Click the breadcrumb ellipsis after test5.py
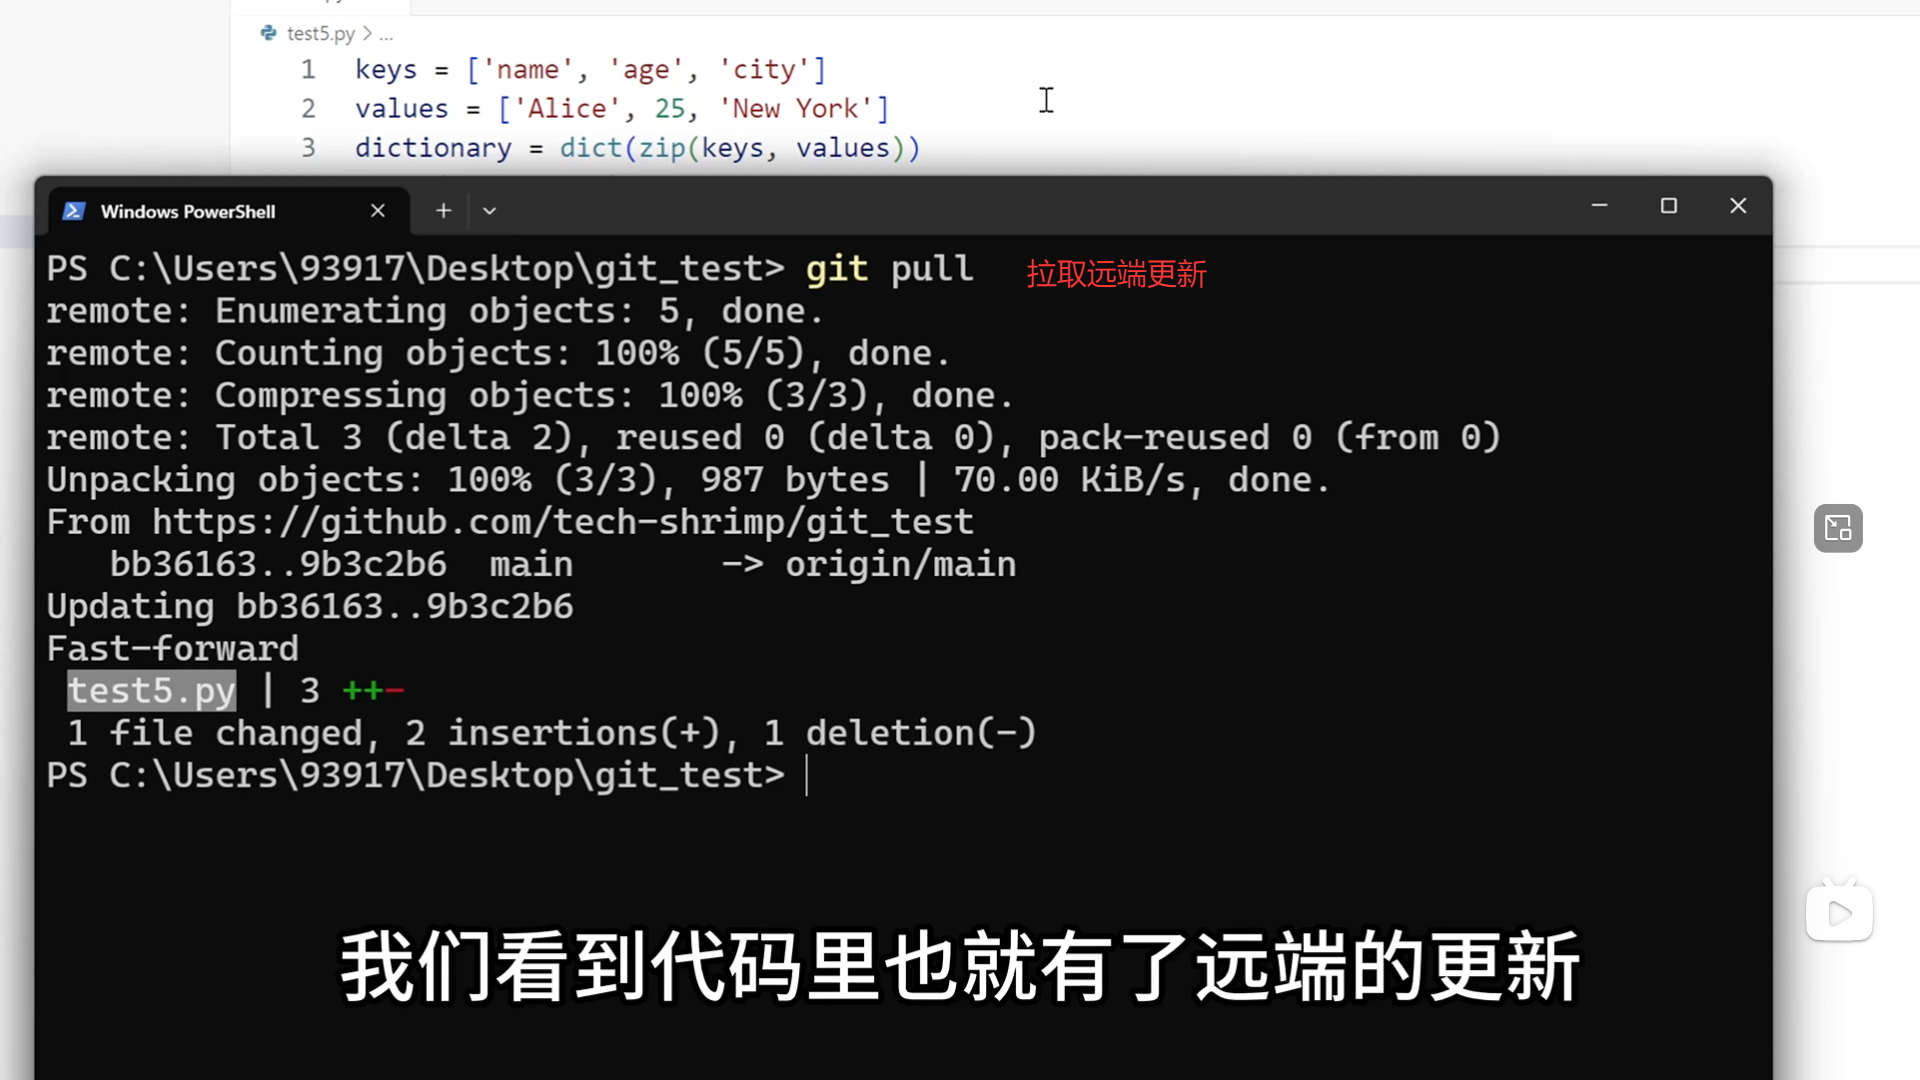 pyautogui.click(x=386, y=34)
